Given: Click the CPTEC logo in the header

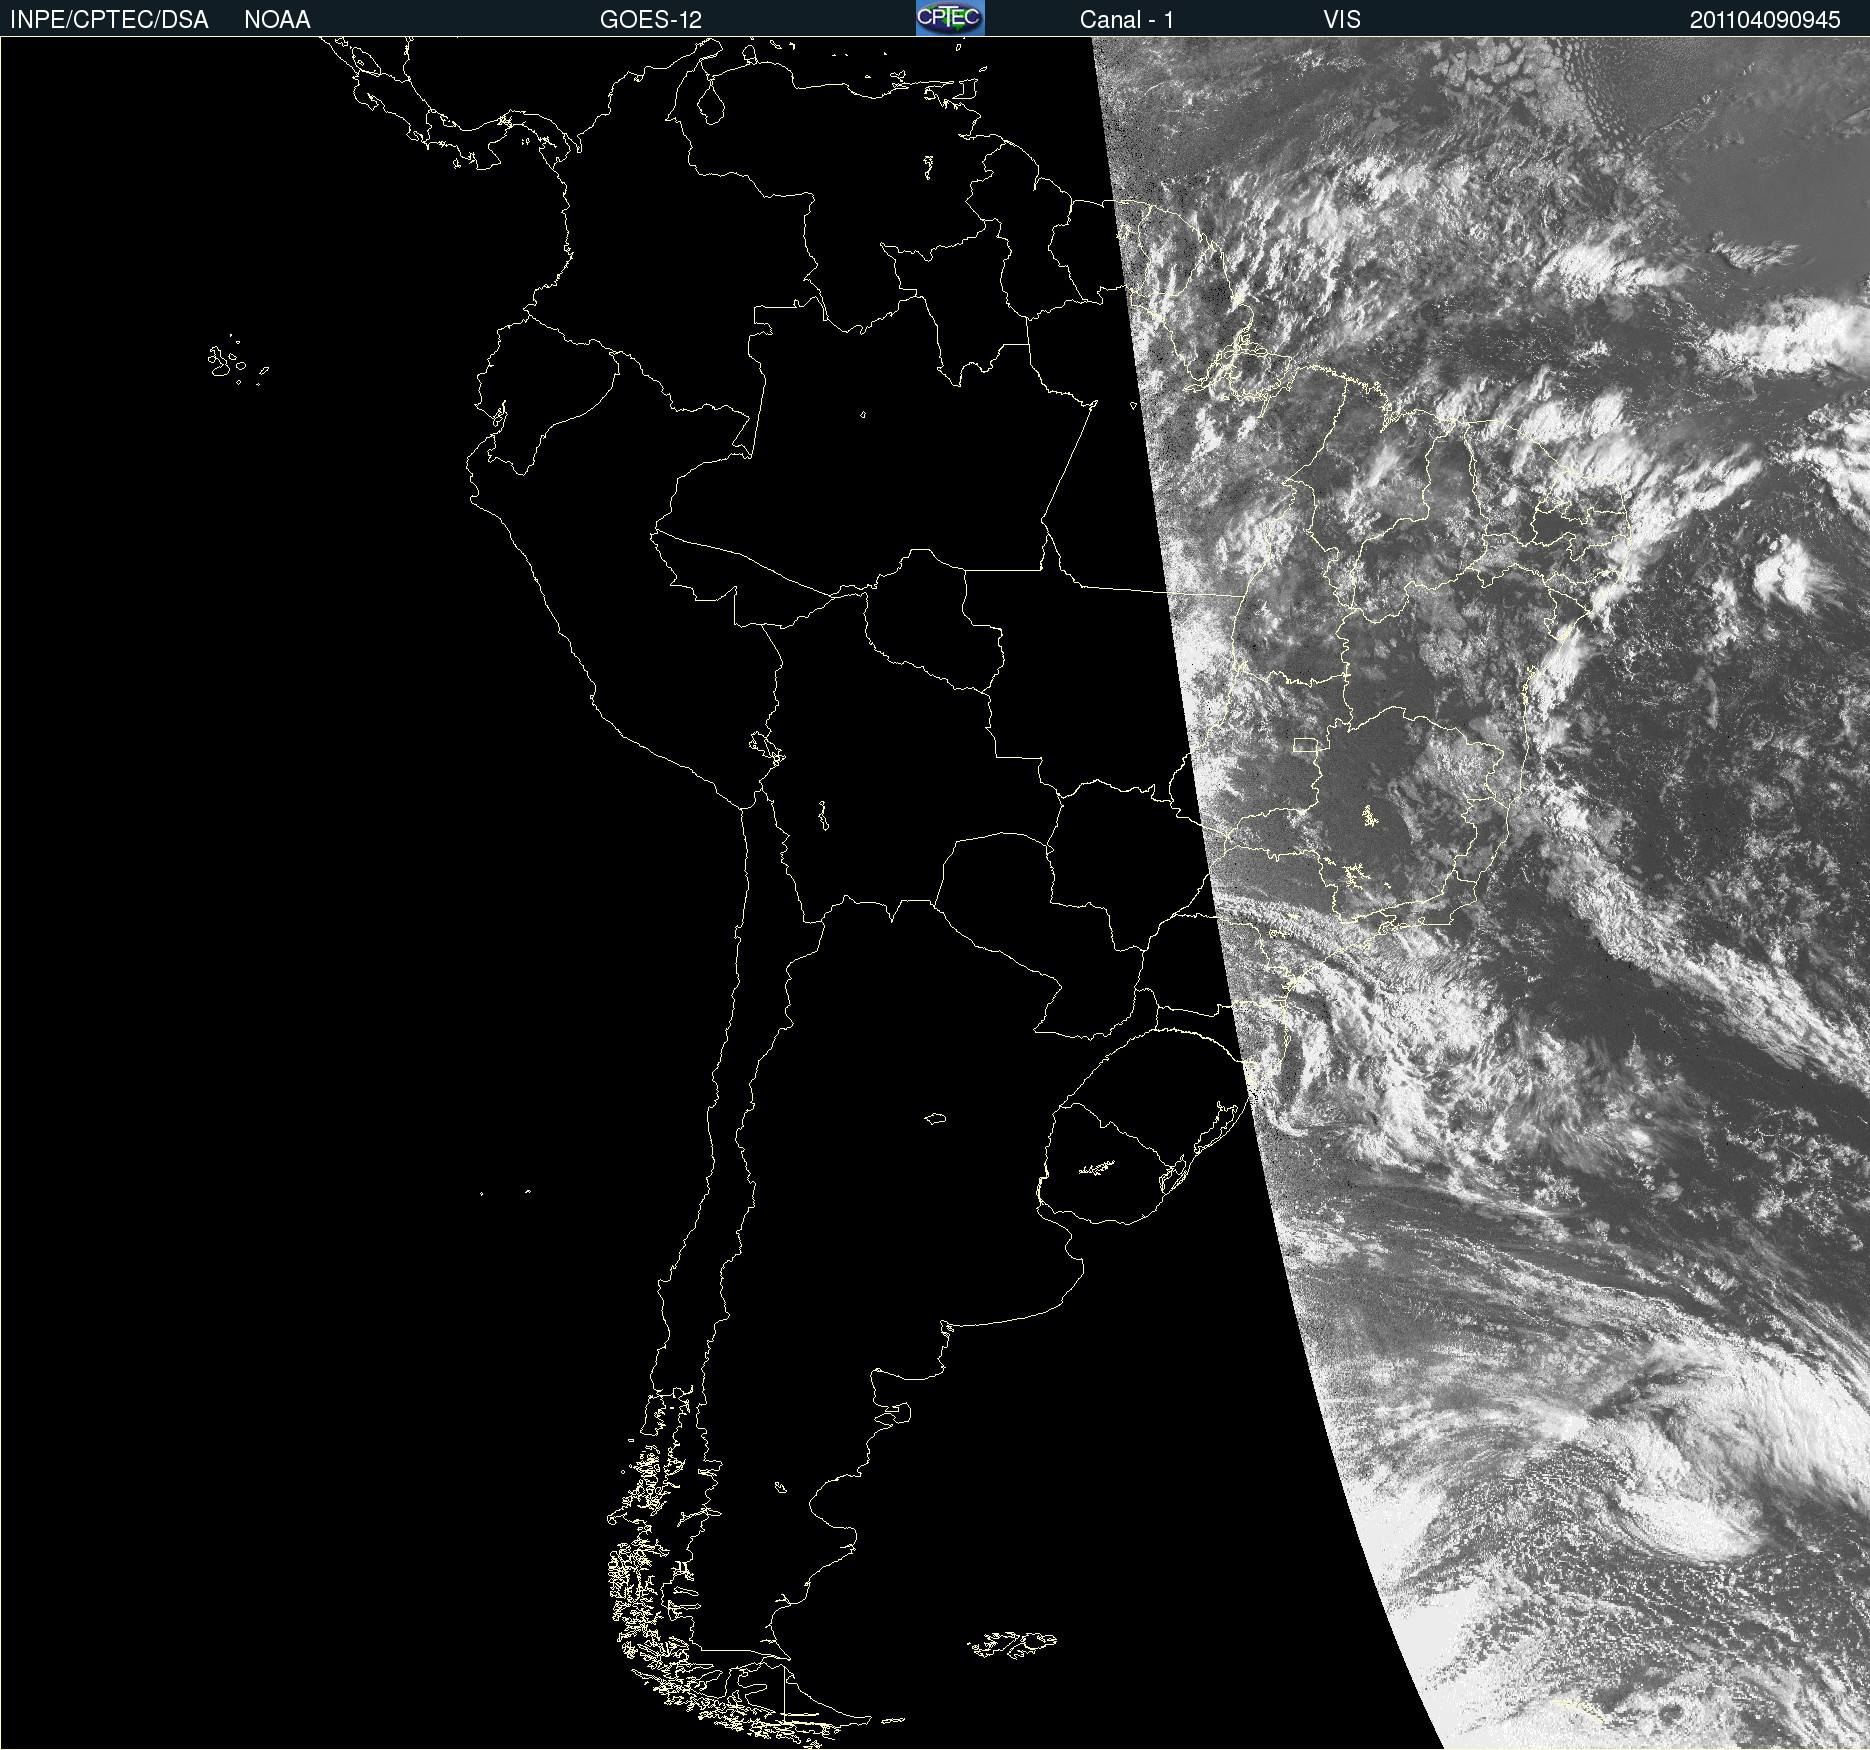Looking at the screenshot, I should [x=950, y=18].
